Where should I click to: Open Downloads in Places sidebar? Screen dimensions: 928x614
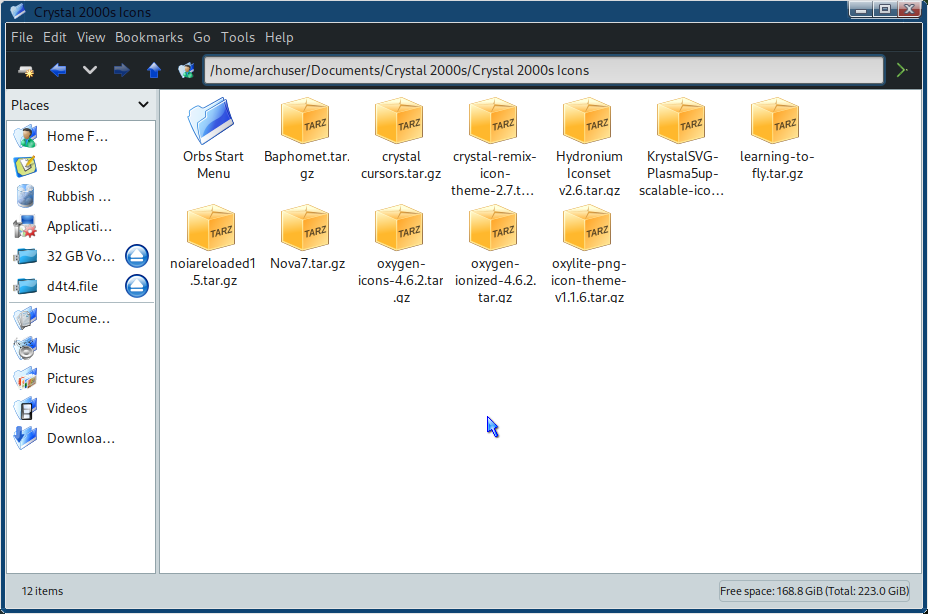click(x=80, y=438)
